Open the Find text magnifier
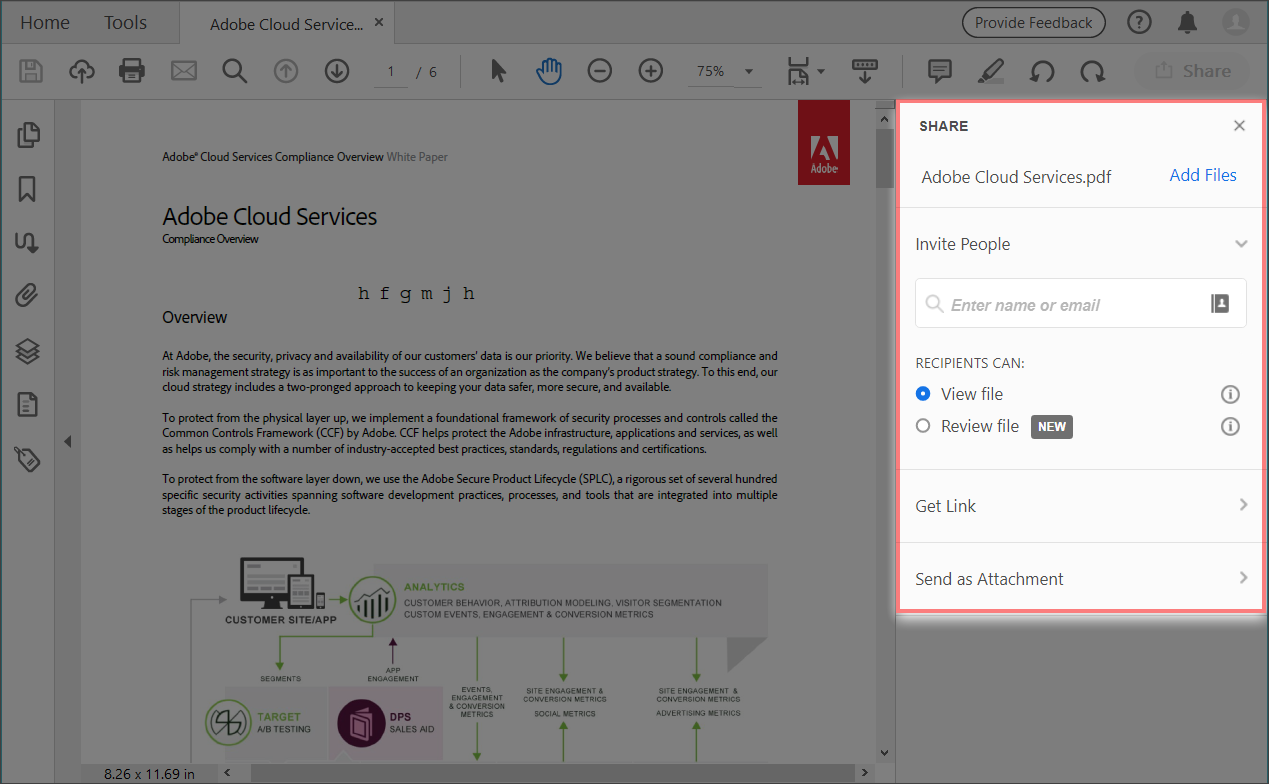 [x=235, y=71]
